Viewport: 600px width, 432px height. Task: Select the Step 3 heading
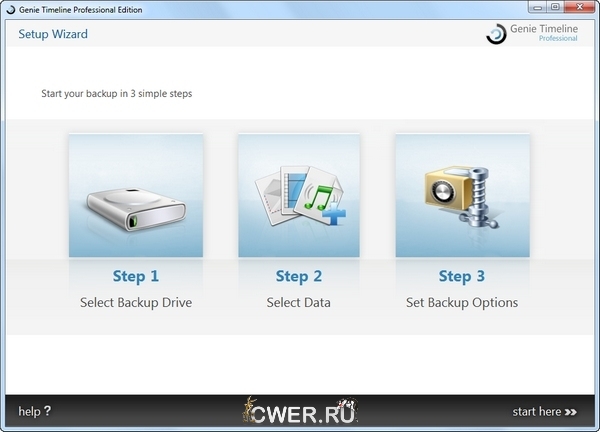click(x=461, y=276)
